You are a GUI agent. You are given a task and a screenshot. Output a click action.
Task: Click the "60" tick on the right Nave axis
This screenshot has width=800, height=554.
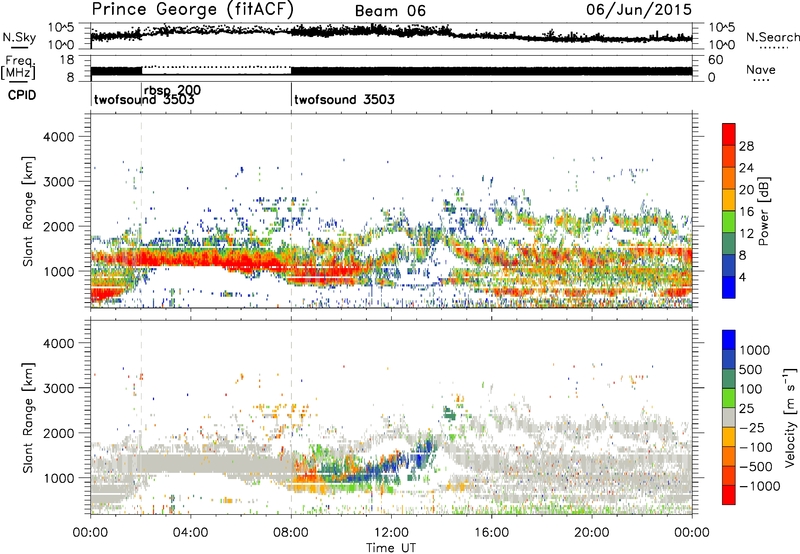(x=715, y=60)
